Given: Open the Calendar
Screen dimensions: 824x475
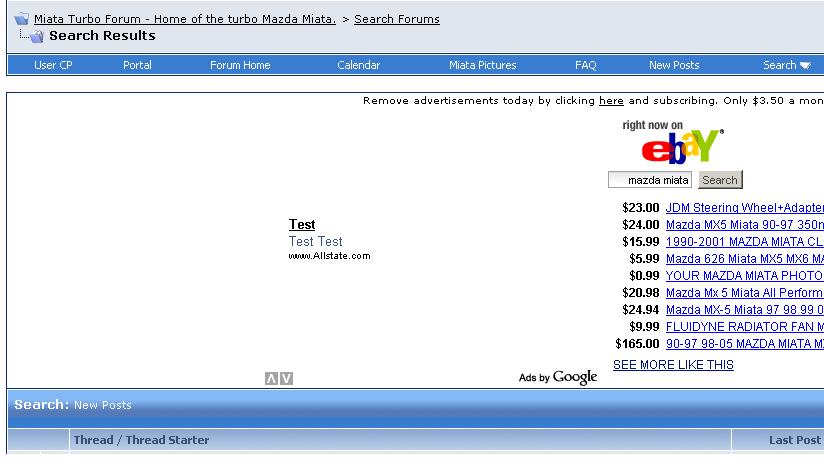Looking at the screenshot, I should click(x=358, y=65).
